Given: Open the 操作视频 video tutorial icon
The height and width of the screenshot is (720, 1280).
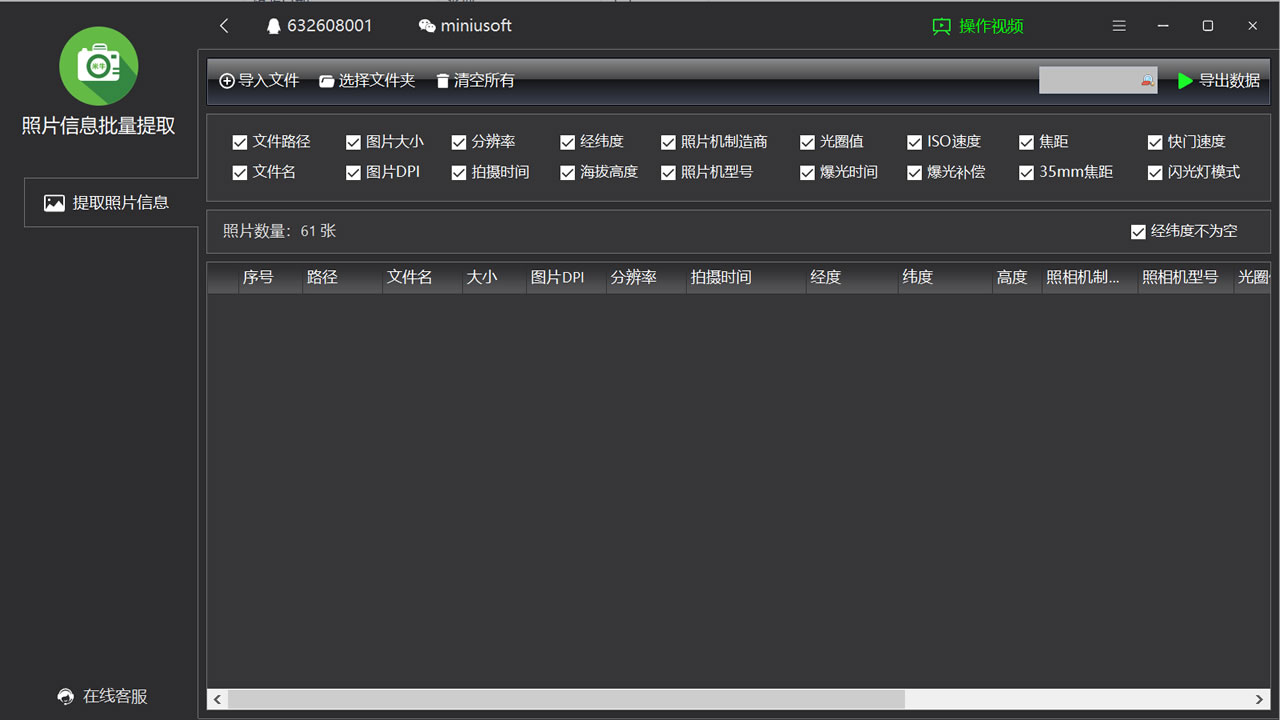Looking at the screenshot, I should [940, 26].
